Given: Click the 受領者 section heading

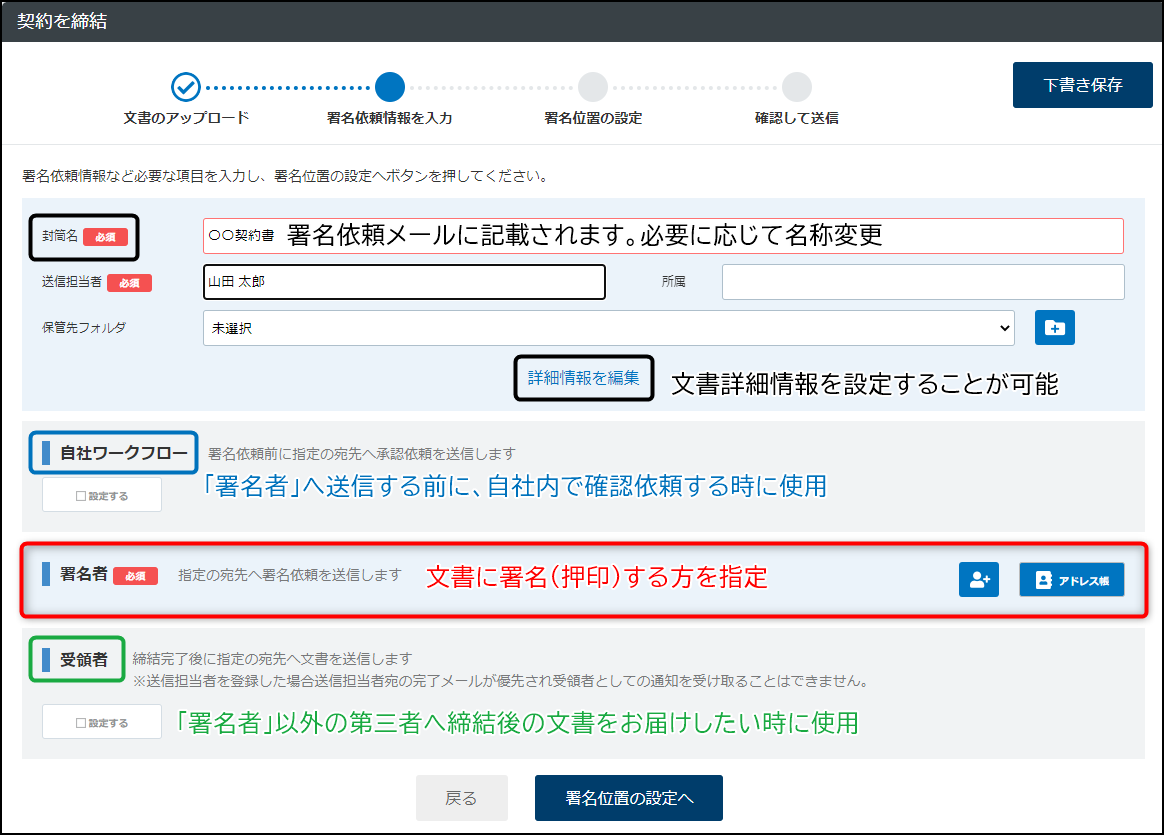Looking at the screenshot, I should (x=84, y=659).
